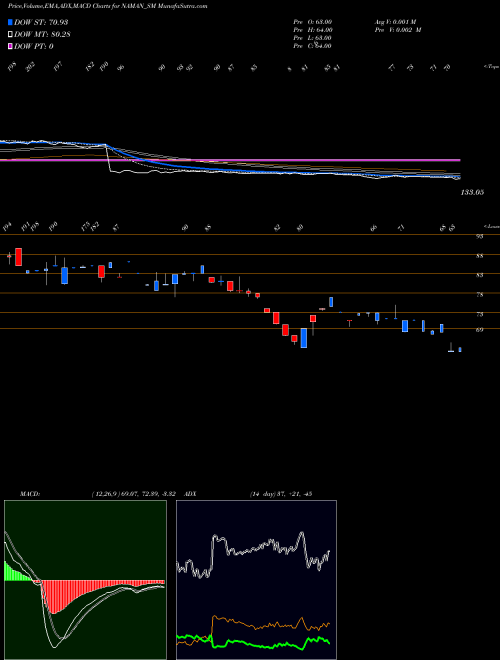The width and height of the screenshot is (500, 660).
Task: Click the magenta horizontal DOW PT line
Action: coord(230,160)
